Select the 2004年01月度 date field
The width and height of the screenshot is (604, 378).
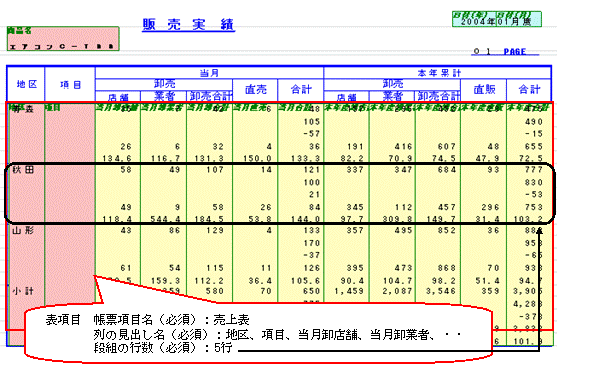tap(497, 19)
